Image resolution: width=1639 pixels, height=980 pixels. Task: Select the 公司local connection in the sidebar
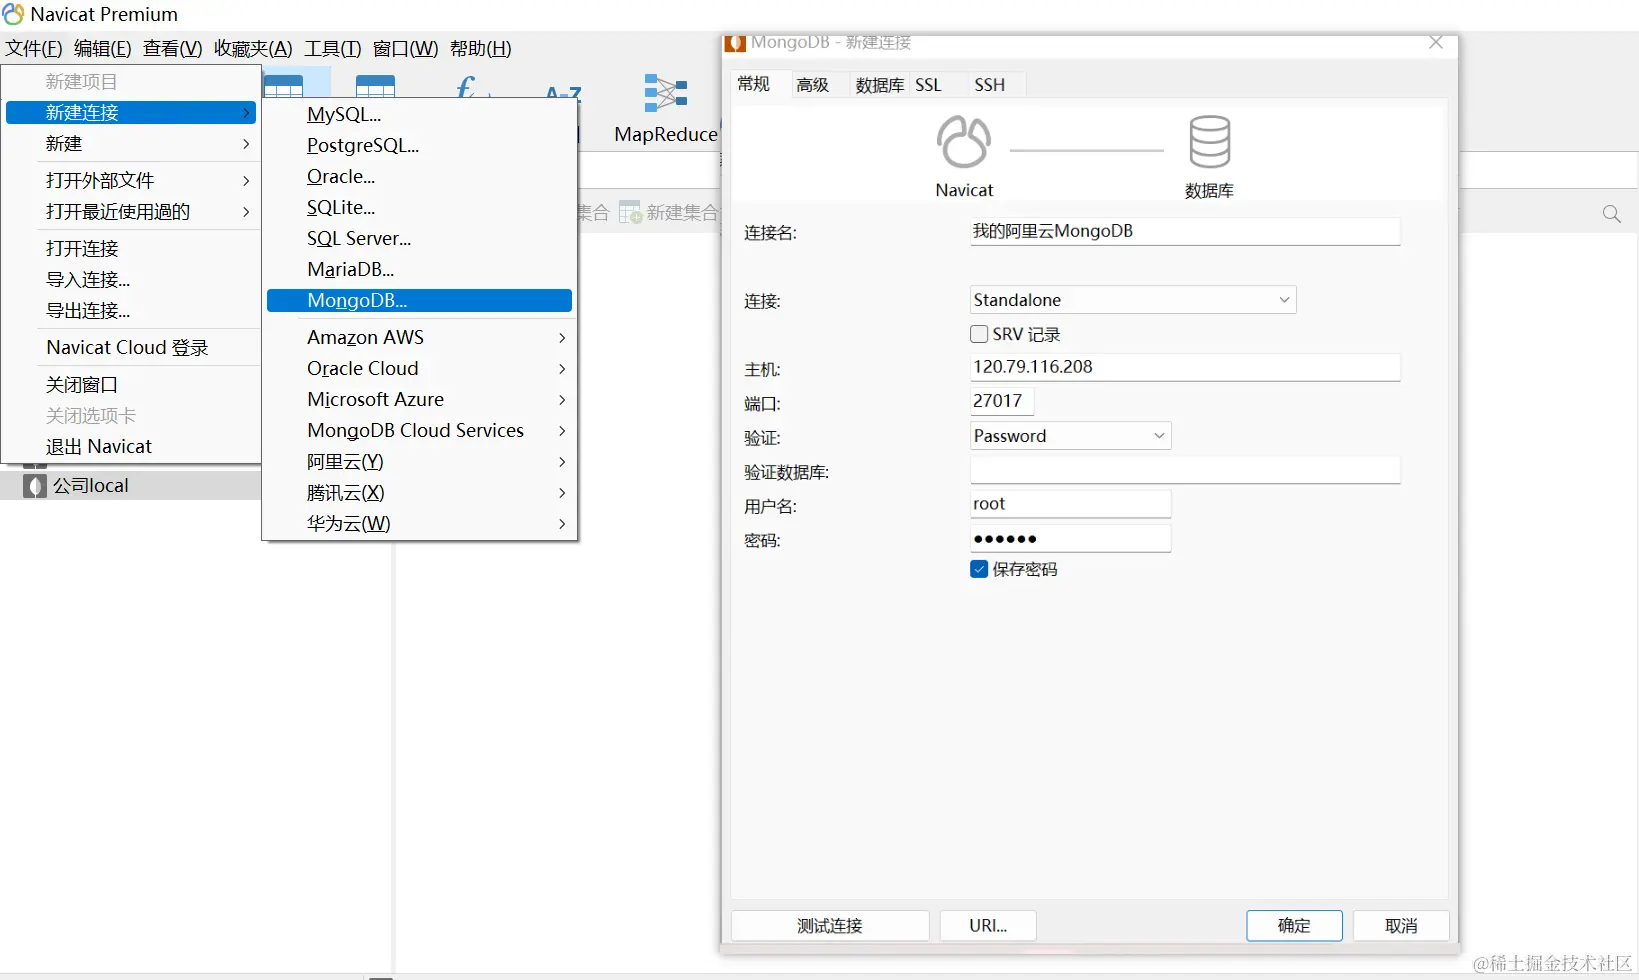130,486
